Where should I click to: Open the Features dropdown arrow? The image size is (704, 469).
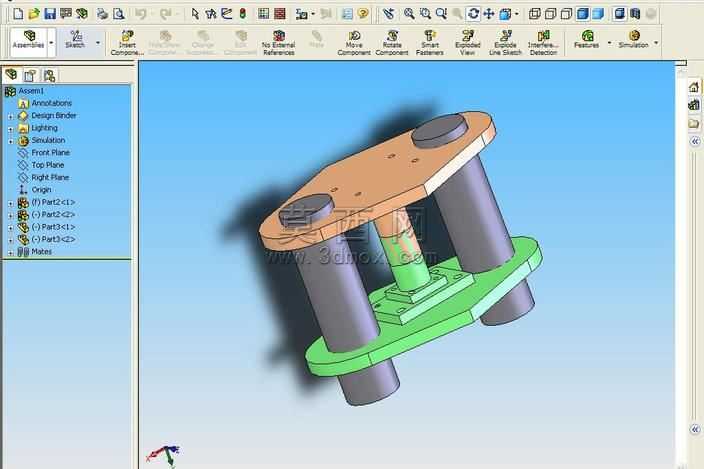(x=609, y=43)
